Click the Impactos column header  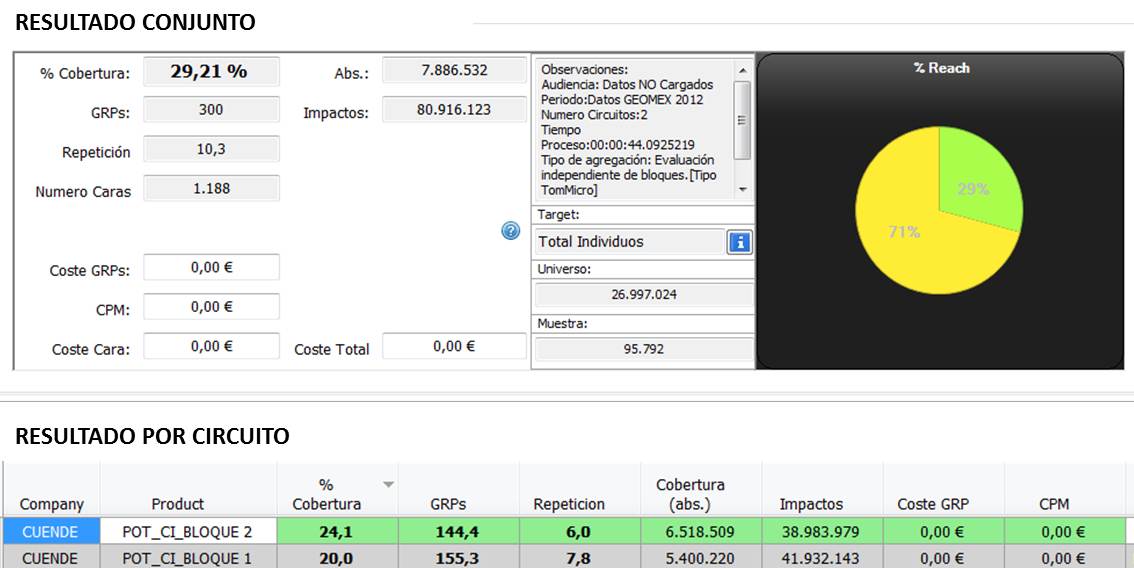[811, 504]
